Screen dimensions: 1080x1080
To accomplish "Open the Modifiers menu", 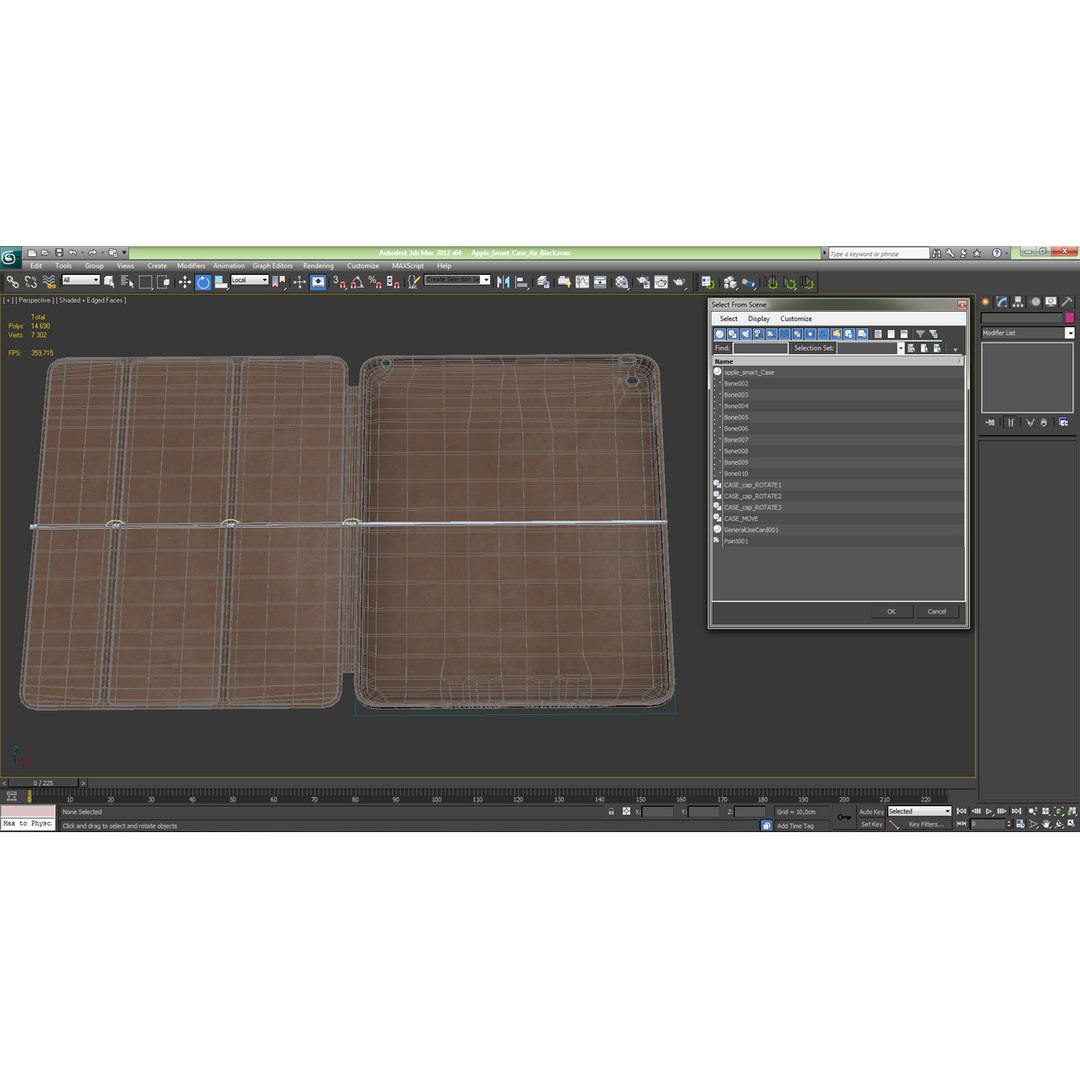I will tap(191, 266).
